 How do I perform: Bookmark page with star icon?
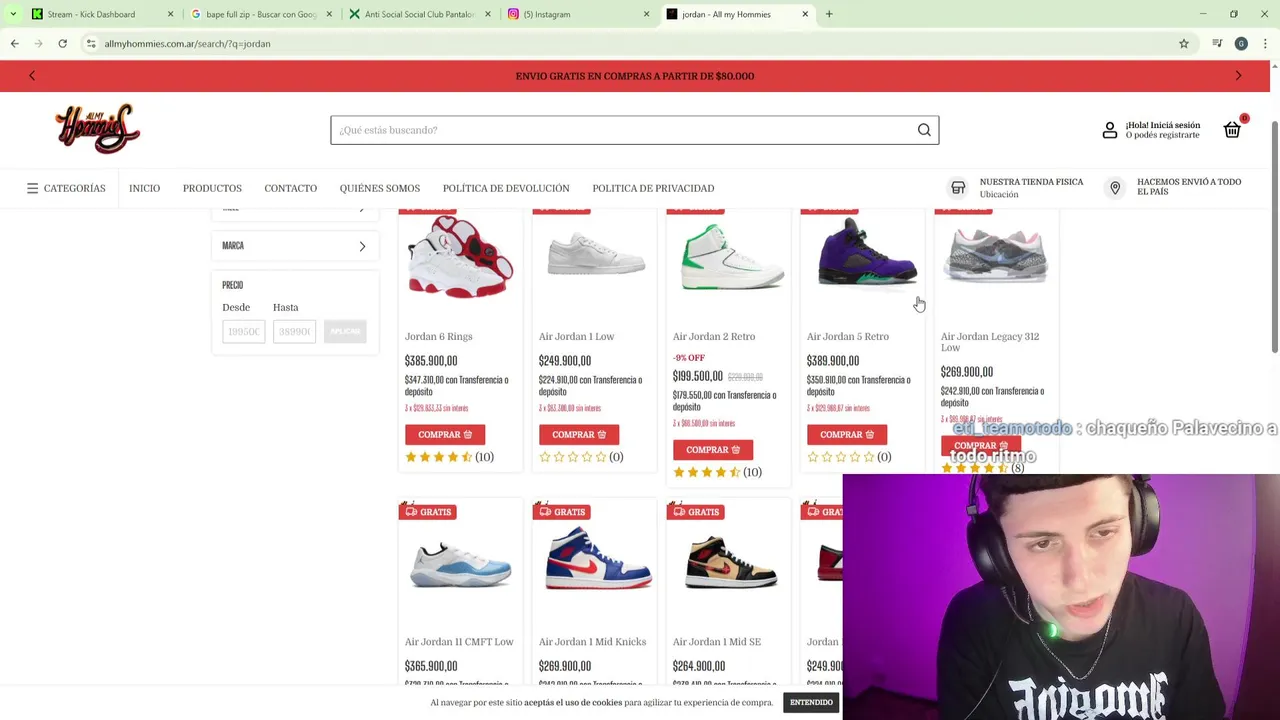pyautogui.click(x=1184, y=44)
